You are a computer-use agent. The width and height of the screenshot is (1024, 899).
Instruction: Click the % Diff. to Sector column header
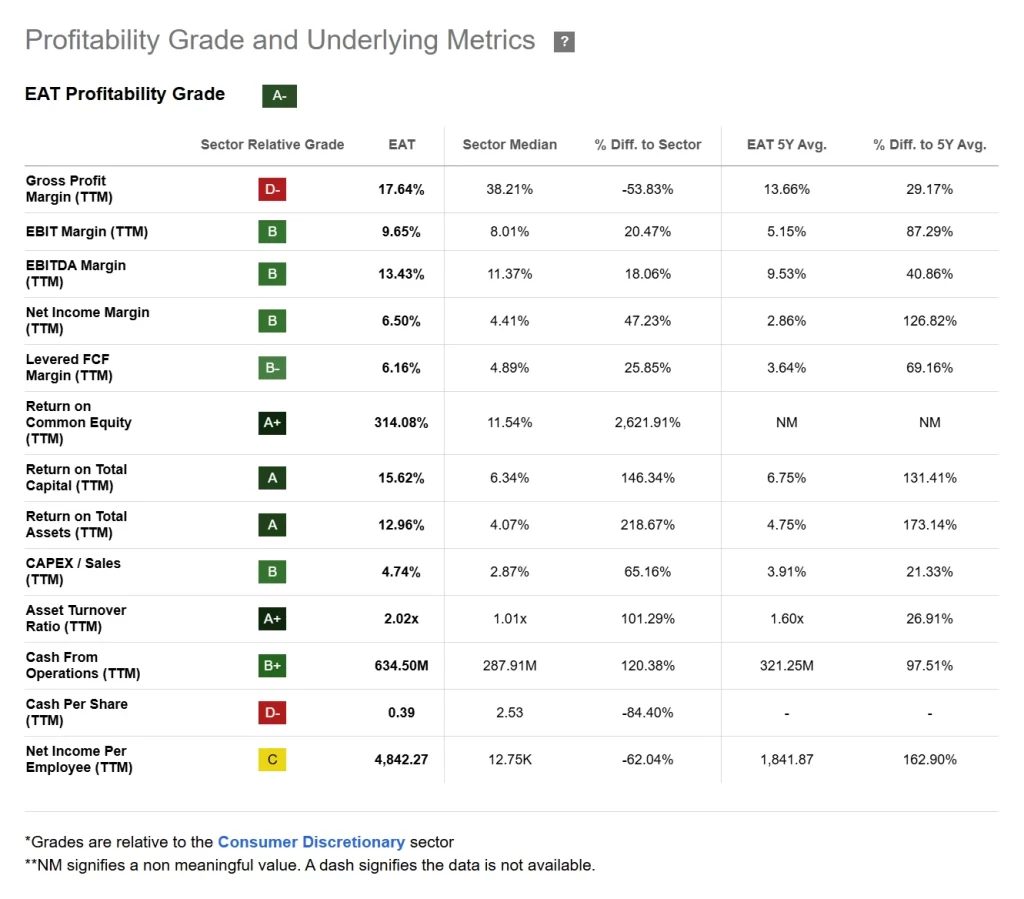coord(648,145)
